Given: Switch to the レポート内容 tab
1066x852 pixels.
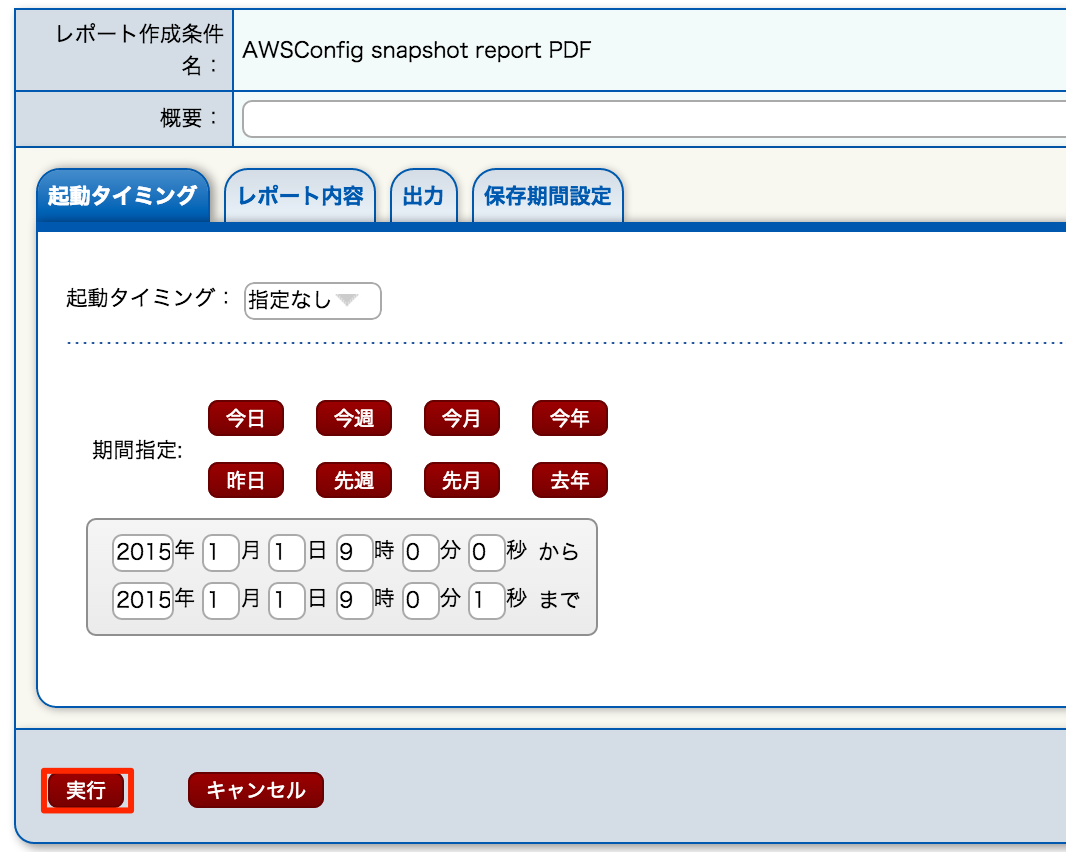Looking at the screenshot, I should 300,196.
